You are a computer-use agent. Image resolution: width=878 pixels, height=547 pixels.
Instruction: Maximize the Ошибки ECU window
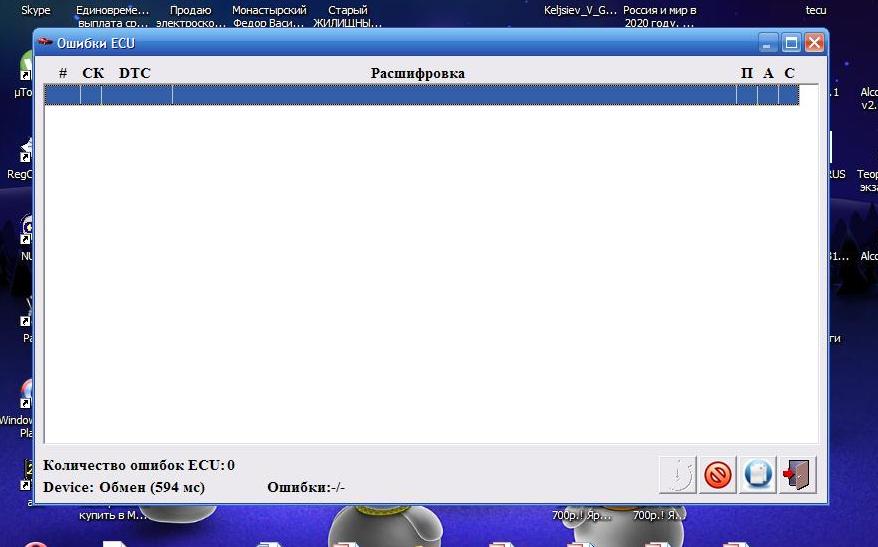791,43
